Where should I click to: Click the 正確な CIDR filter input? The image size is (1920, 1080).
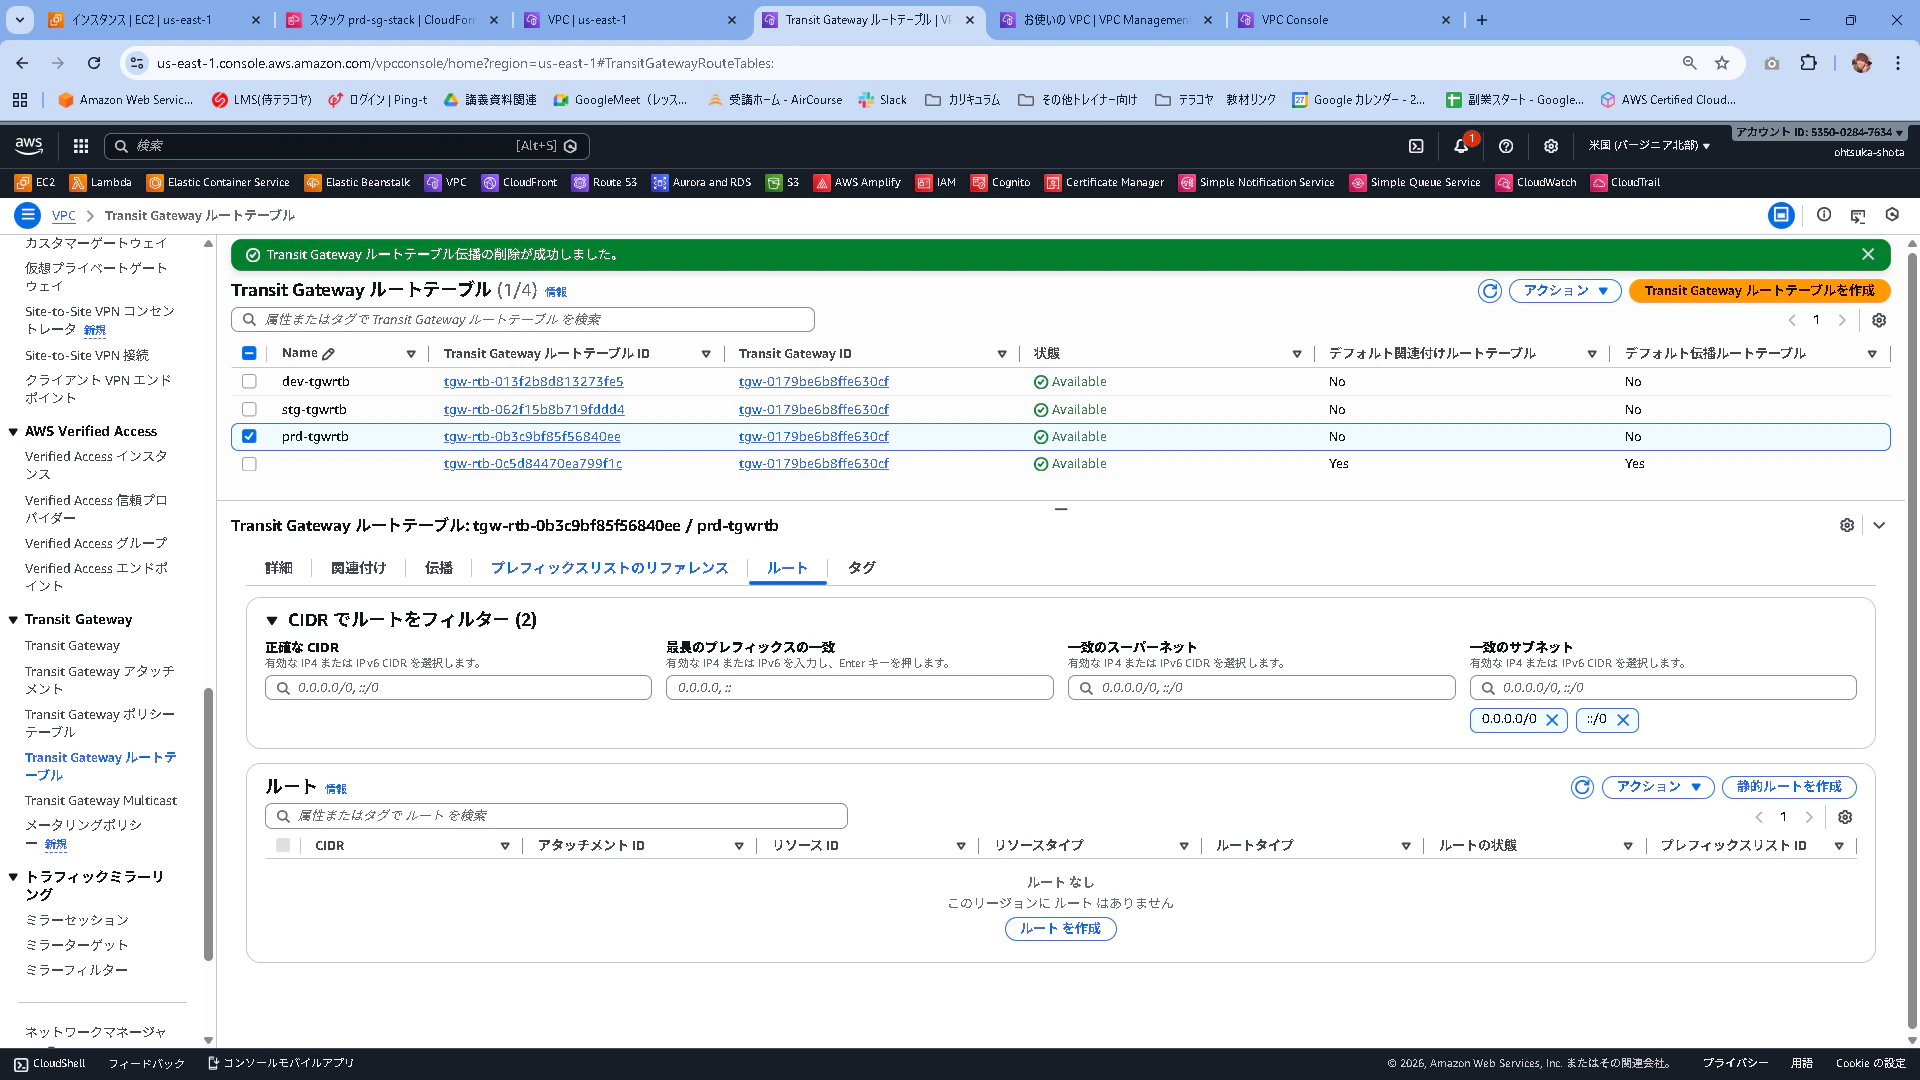click(x=458, y=688)
